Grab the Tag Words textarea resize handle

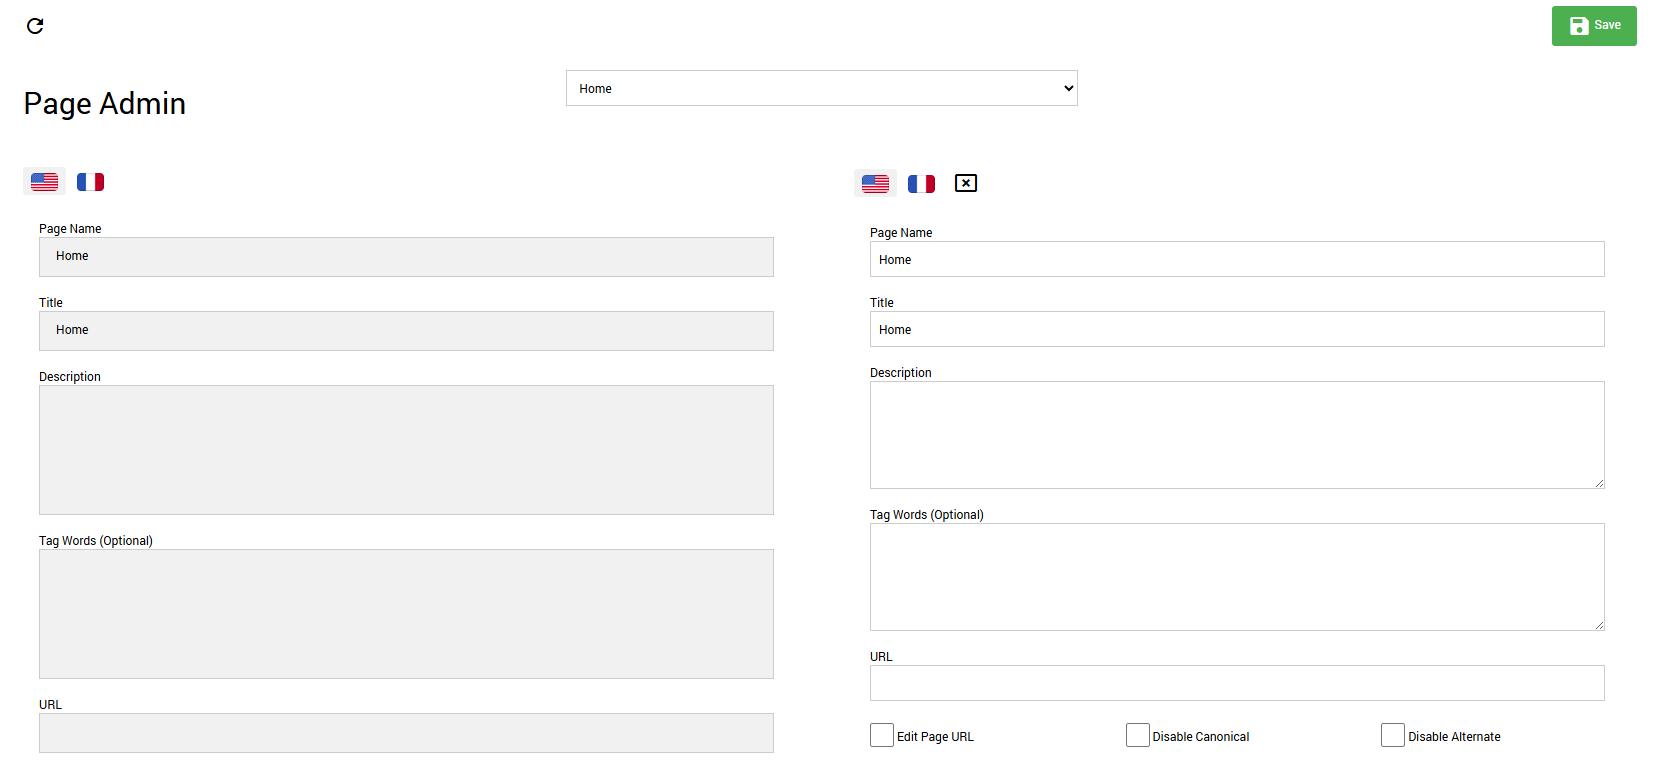pyautogui.click(x=1599, y=625)
